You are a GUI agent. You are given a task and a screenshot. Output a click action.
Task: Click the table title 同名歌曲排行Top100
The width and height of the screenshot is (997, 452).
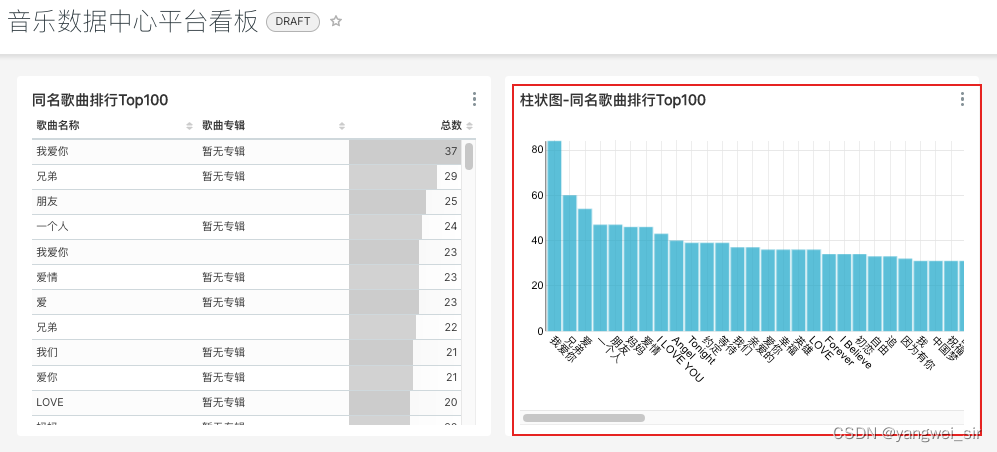[100, 100]
